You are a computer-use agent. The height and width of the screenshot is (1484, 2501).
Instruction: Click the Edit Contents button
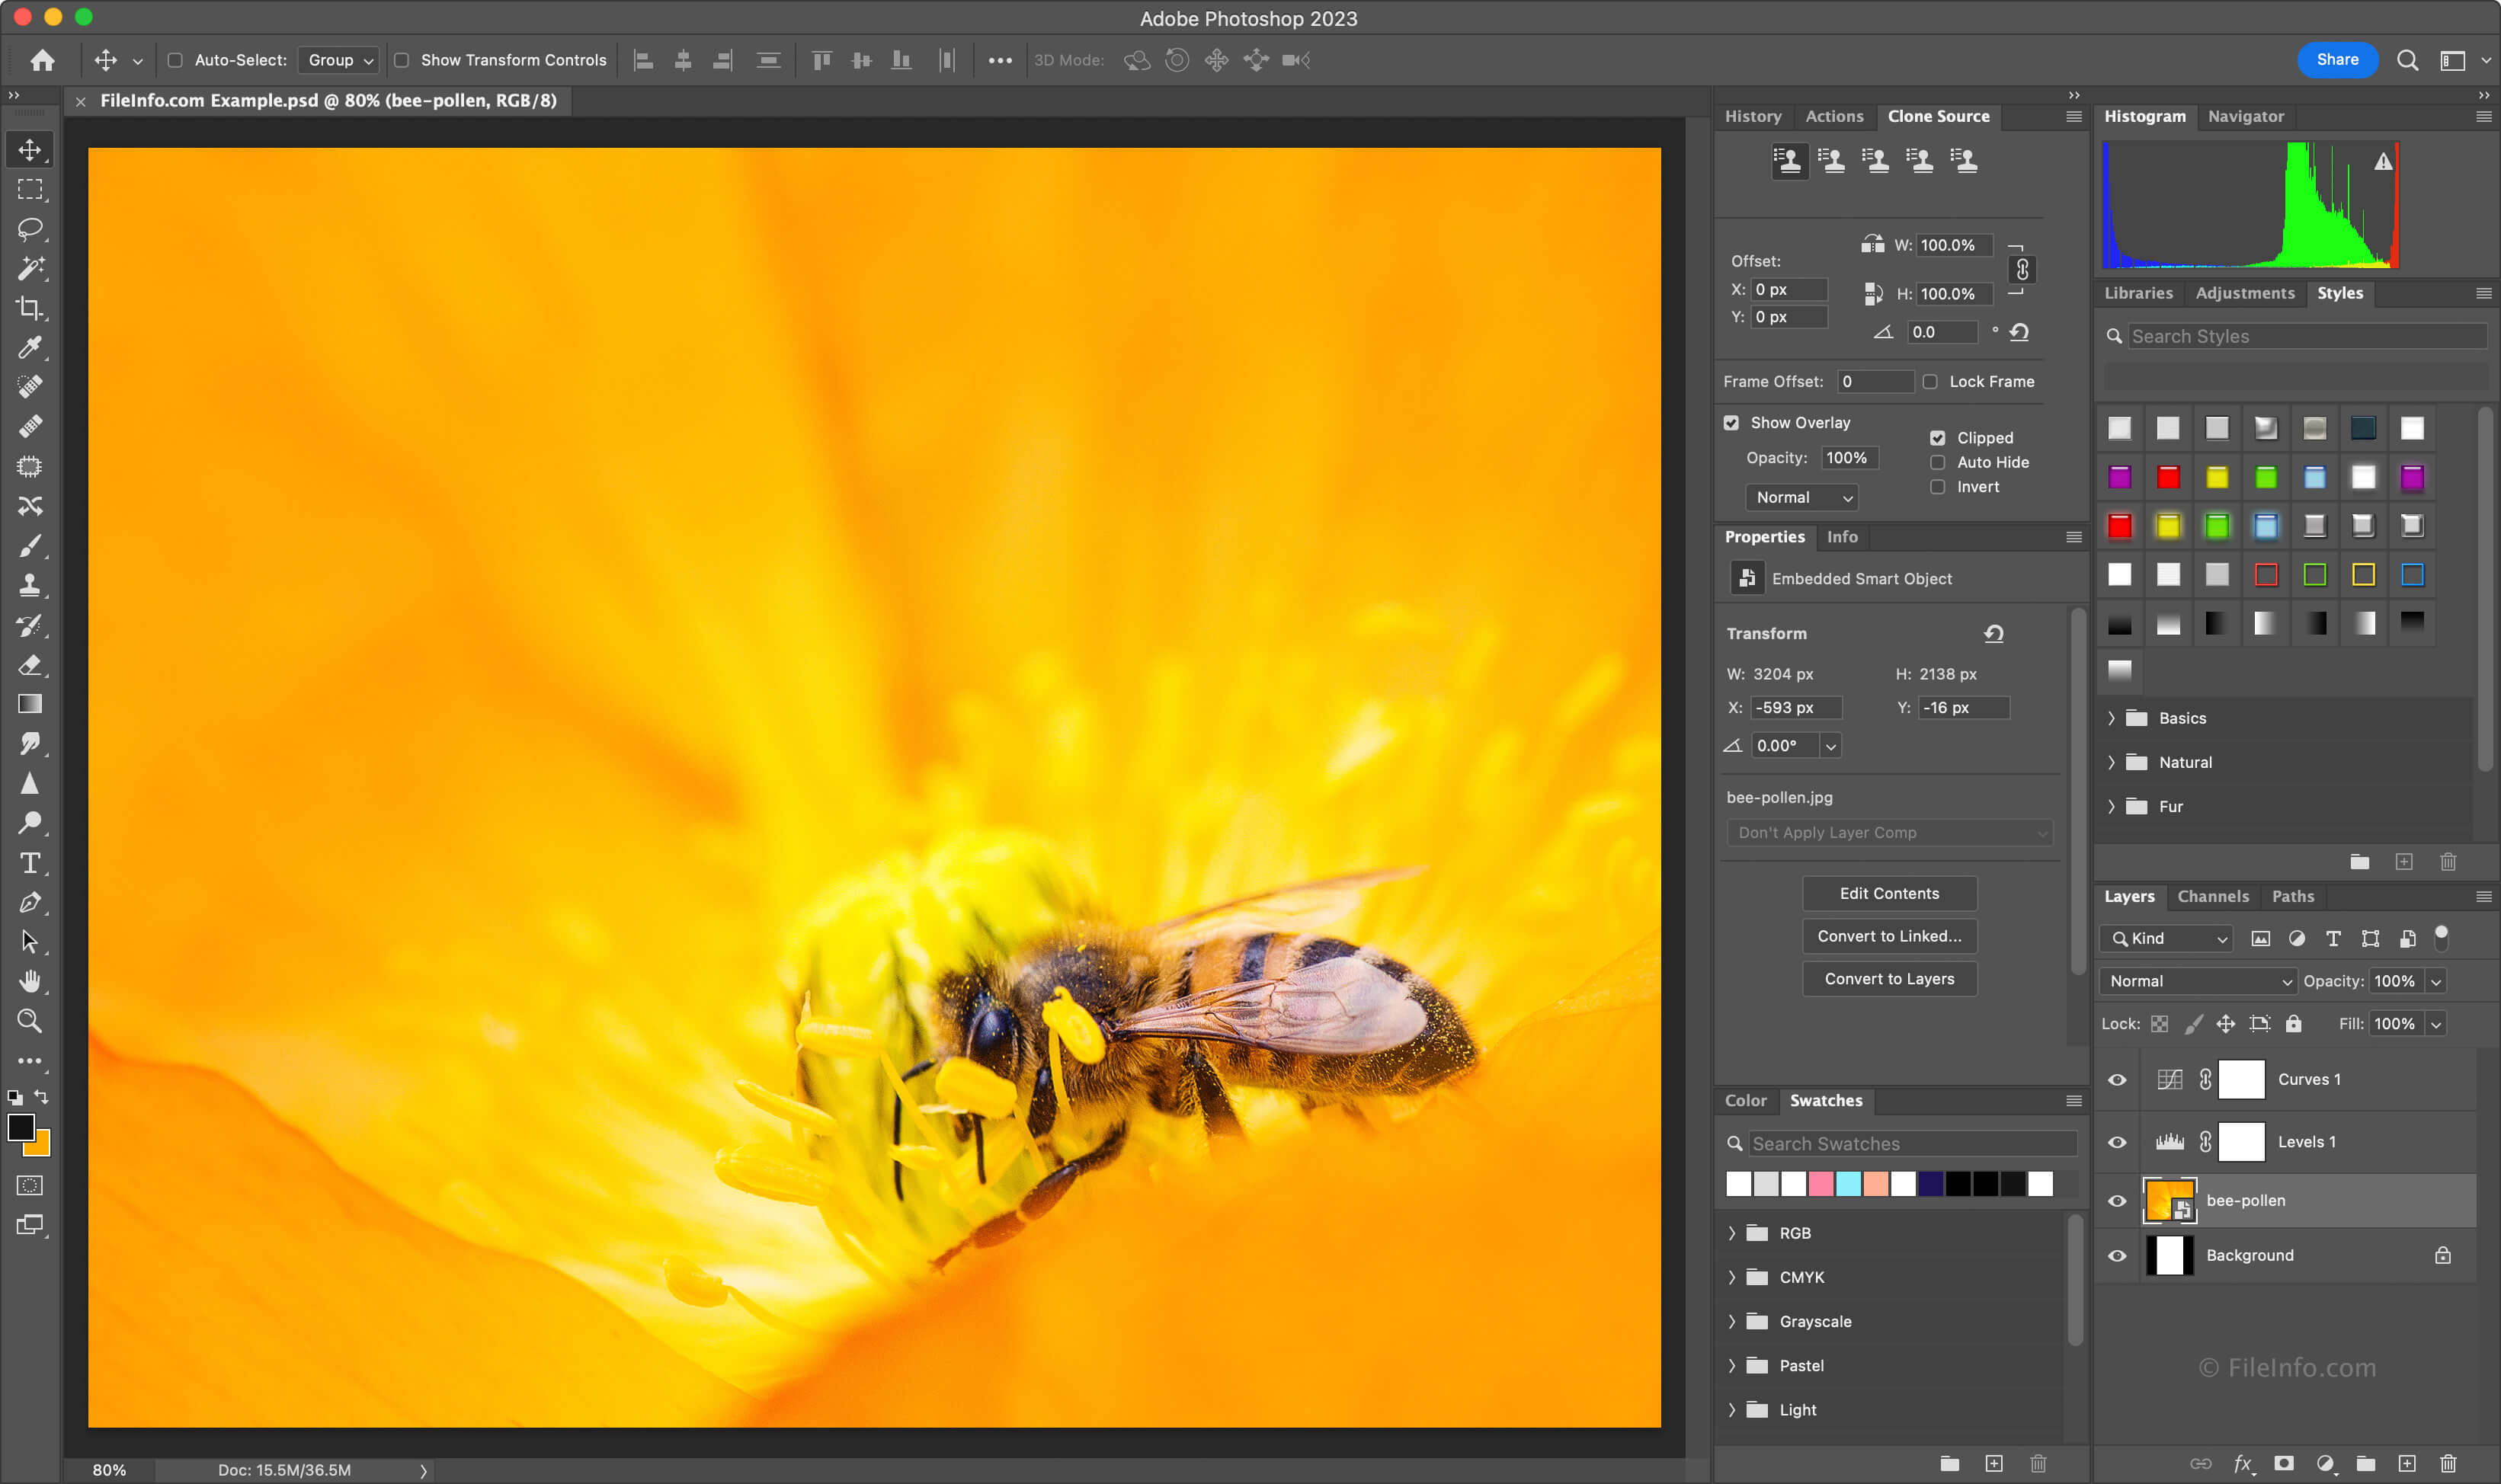(x=1888, y=892)
